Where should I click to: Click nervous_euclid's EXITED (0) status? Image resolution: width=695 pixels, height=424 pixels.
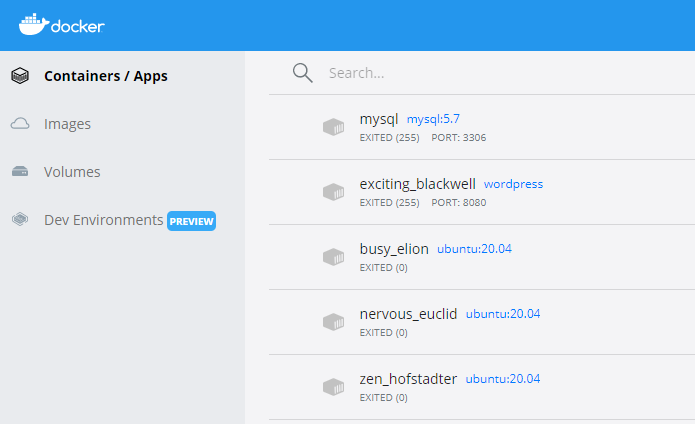click(x=383, y=333)
